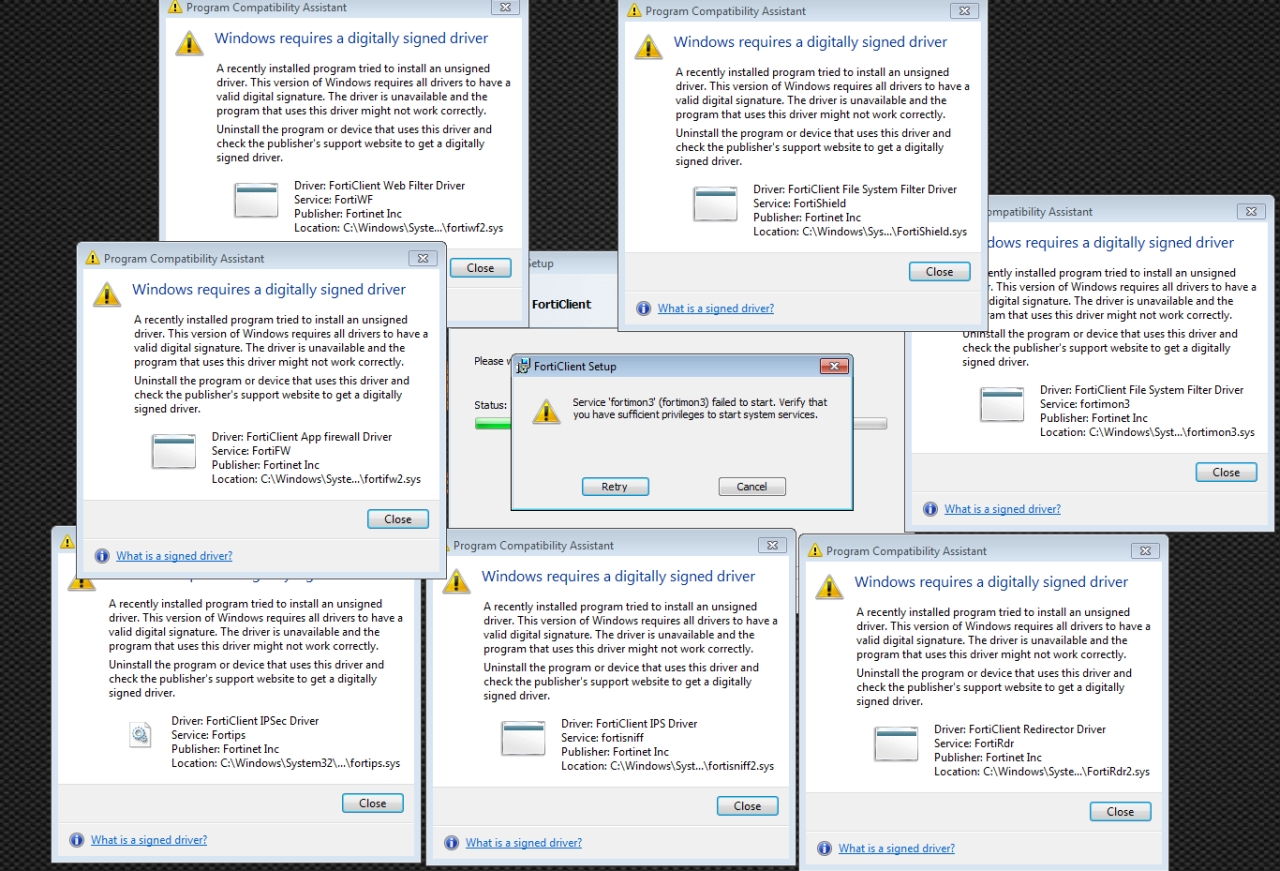Close the Fortips IPSec driver dialog

(x=373, y=804)
